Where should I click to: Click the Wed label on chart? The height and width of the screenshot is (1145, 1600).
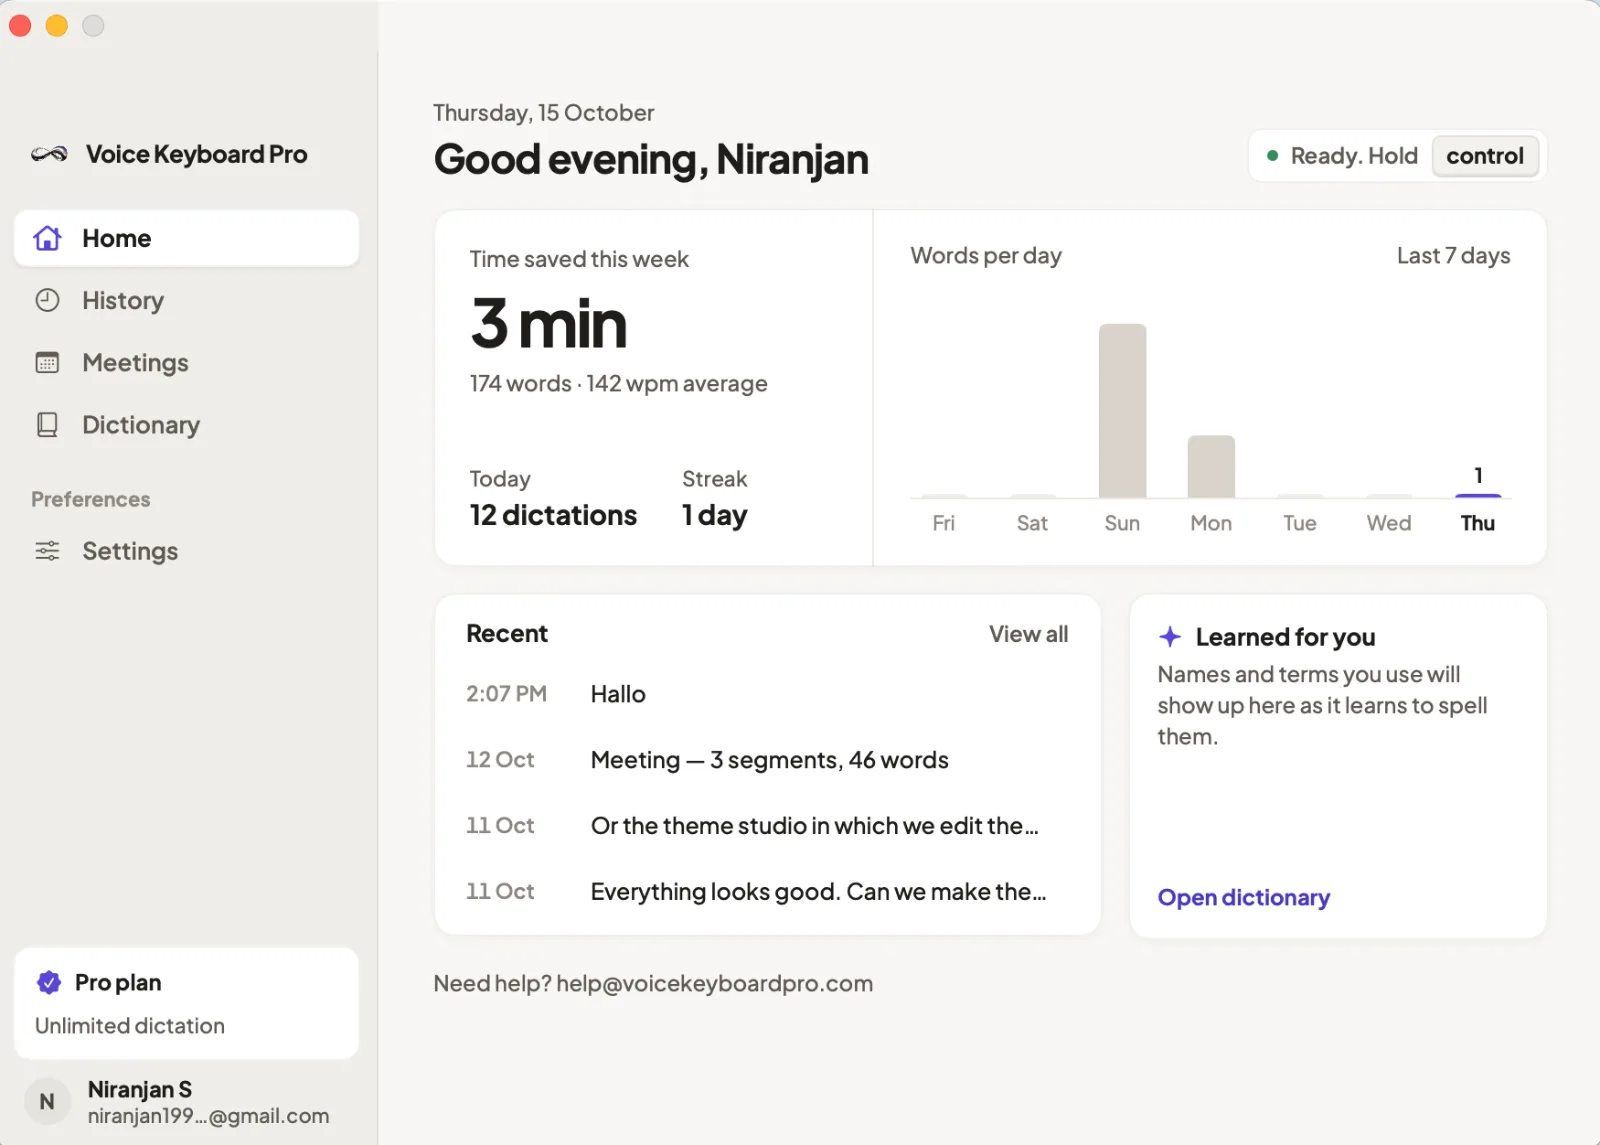tap(1389, 523)
